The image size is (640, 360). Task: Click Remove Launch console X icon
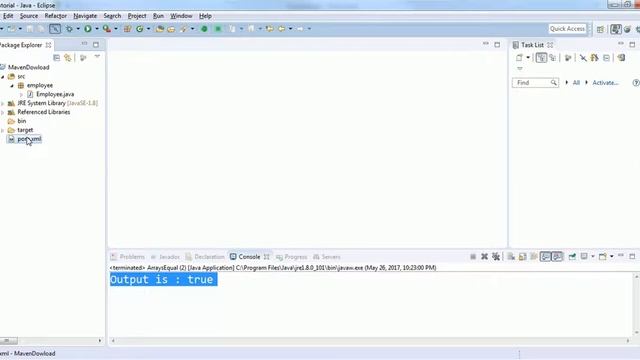point(484,256)
